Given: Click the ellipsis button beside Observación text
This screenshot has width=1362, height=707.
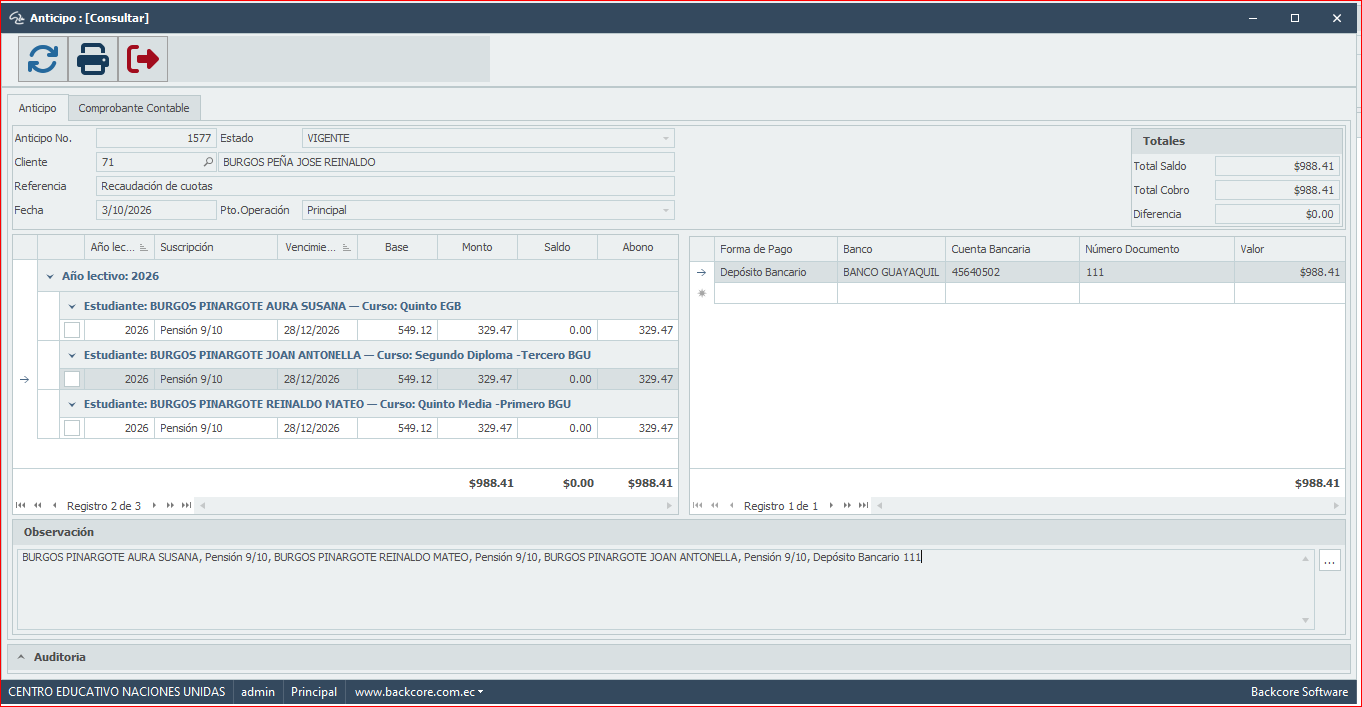Looking at the screenshot, I should pos(1330,561).
